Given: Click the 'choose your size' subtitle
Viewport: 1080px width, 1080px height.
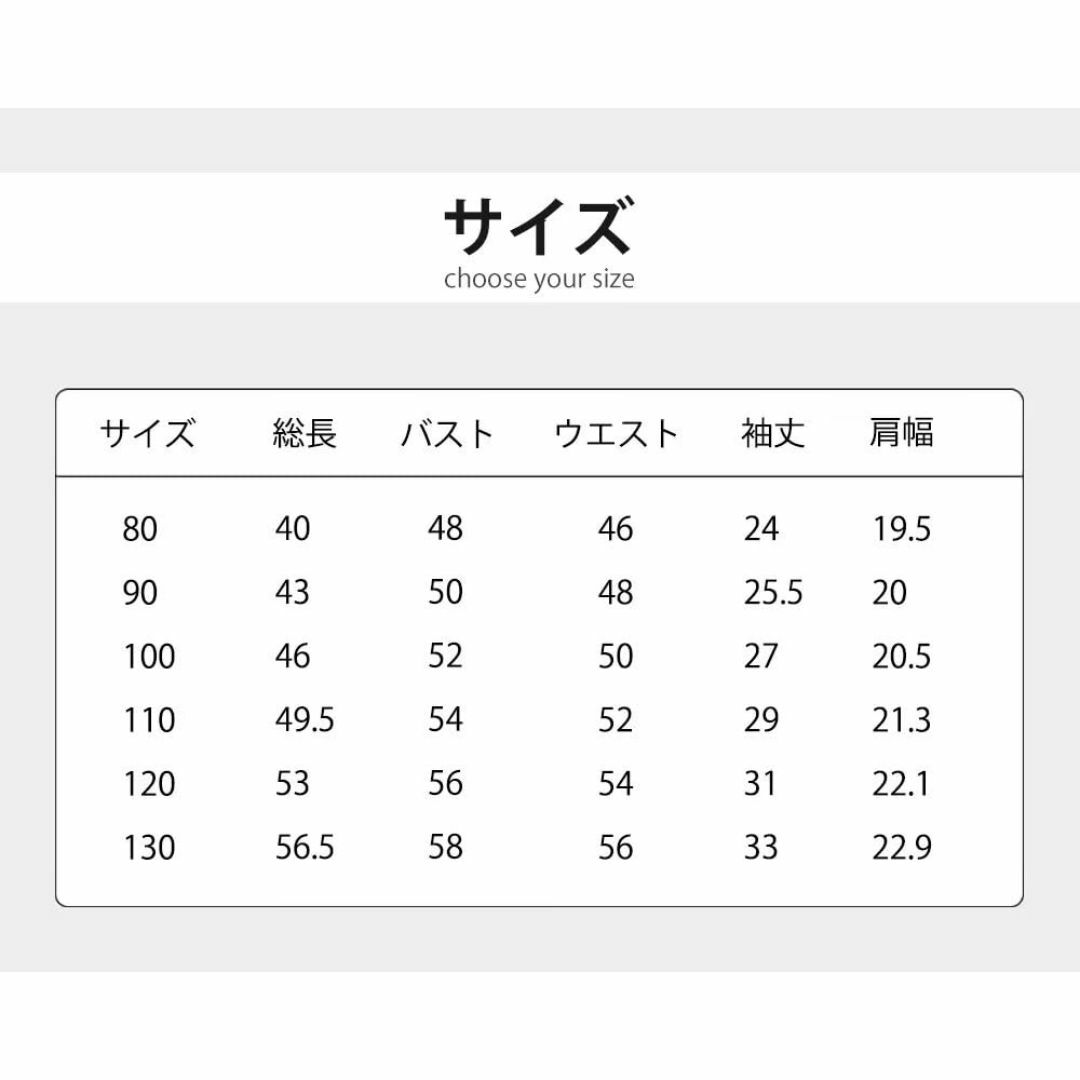Looking at the screenshot, I should pos(539,280).
